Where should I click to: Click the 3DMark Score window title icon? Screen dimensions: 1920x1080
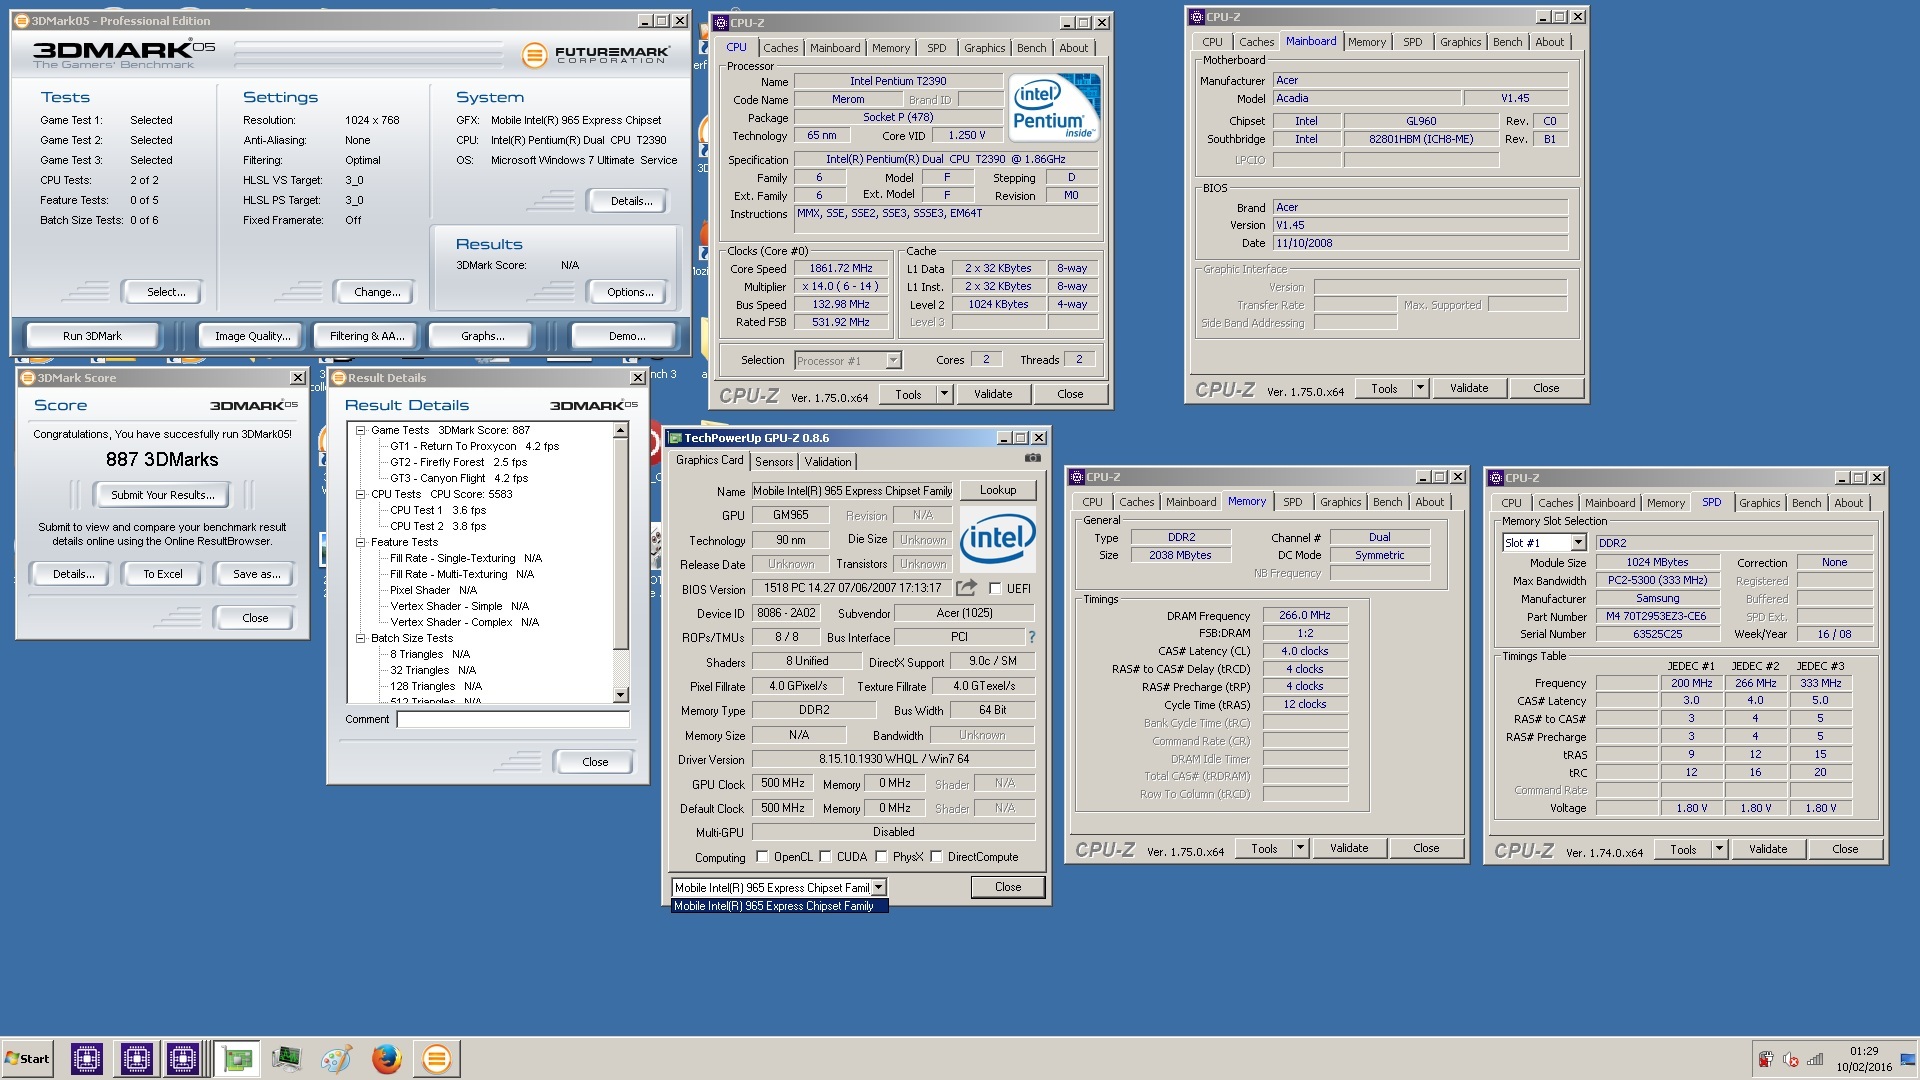pyautogui.click(x=28, y=378)
